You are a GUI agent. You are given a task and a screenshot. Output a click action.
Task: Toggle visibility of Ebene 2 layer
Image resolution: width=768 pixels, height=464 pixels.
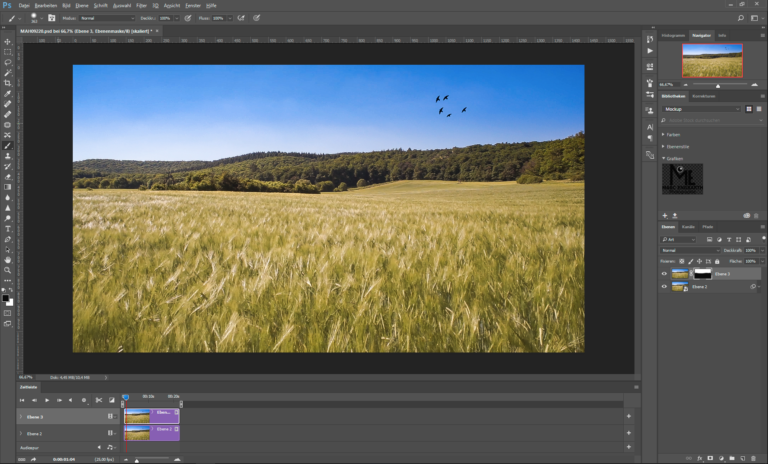[x=664, y=287]
